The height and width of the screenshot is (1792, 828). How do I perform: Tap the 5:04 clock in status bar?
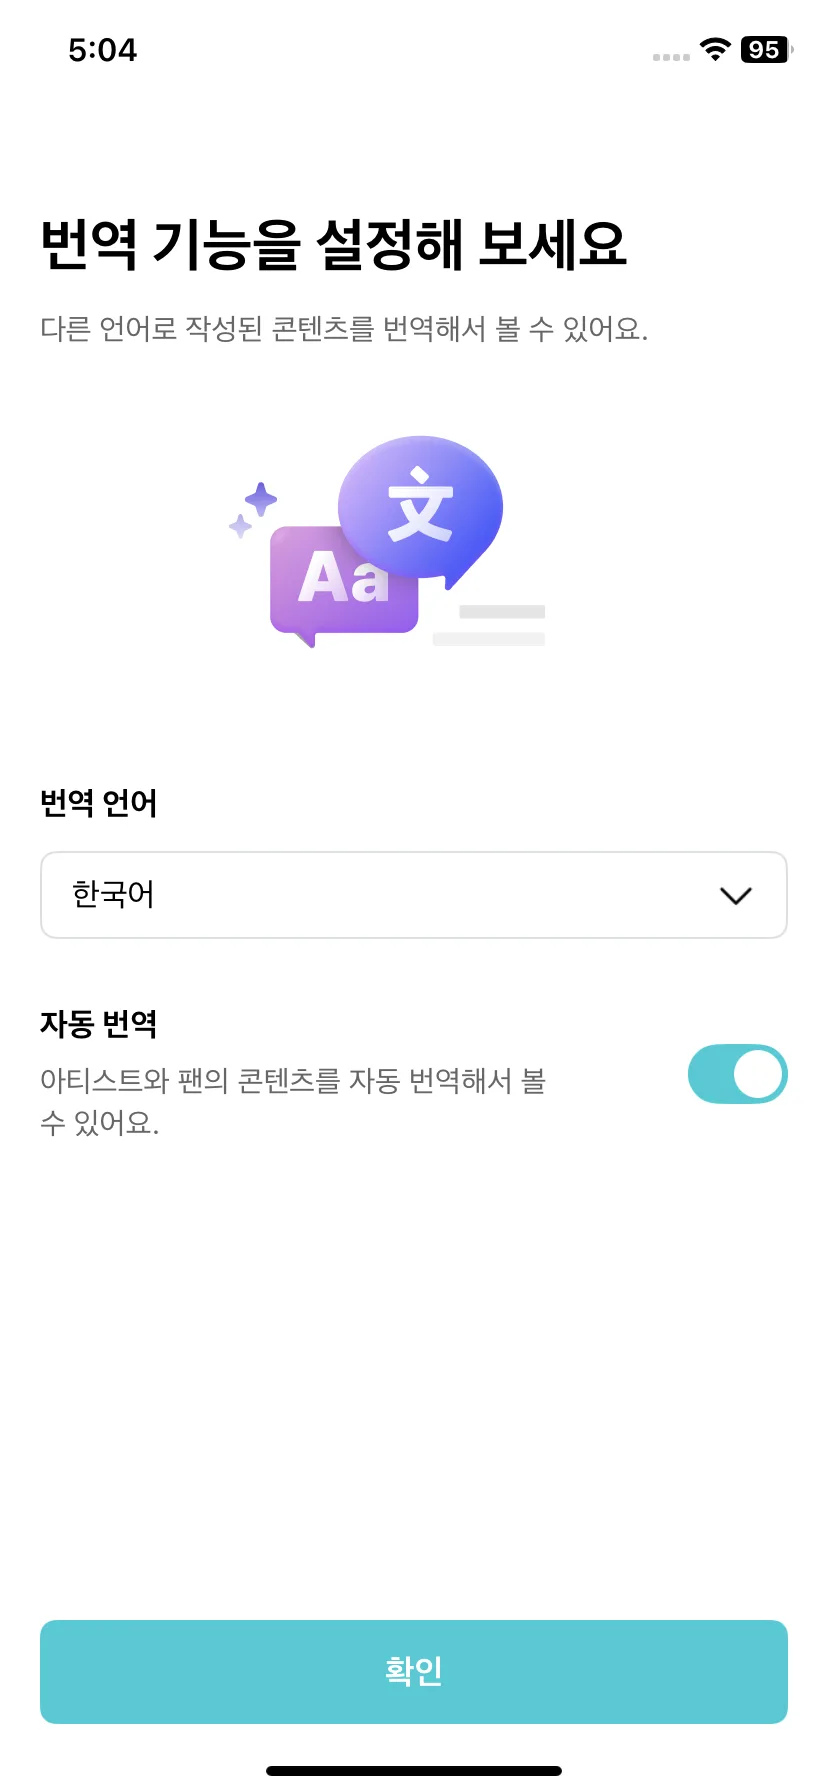coord(102,50)
